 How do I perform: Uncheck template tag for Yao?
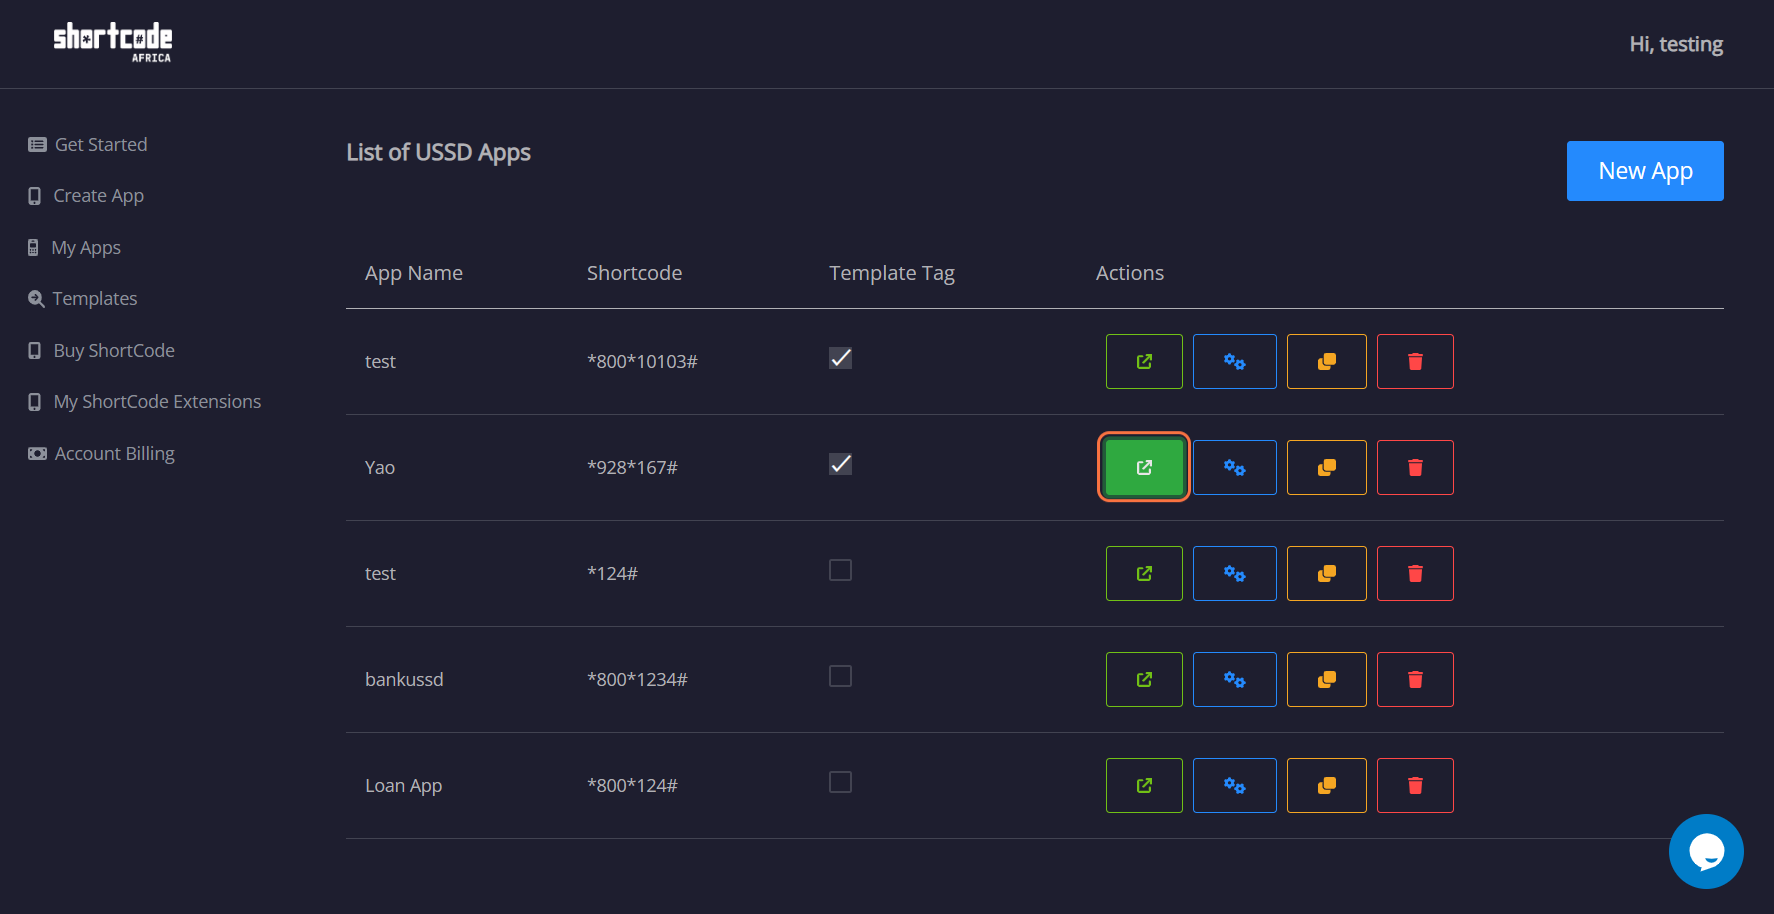tap(840, 464)
